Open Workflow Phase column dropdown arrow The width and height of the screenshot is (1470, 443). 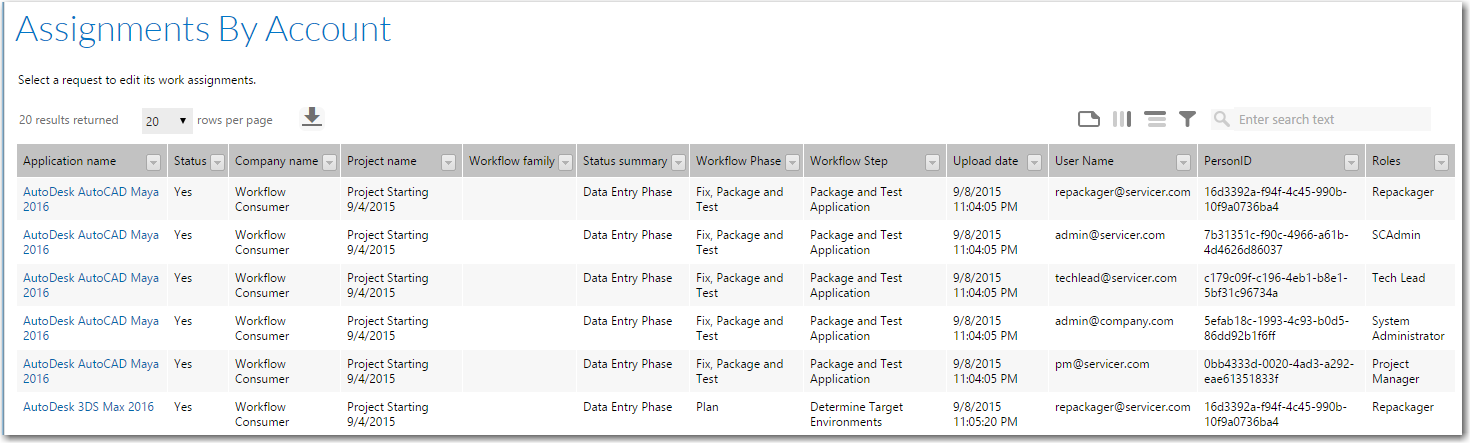(x=792, y=162)
